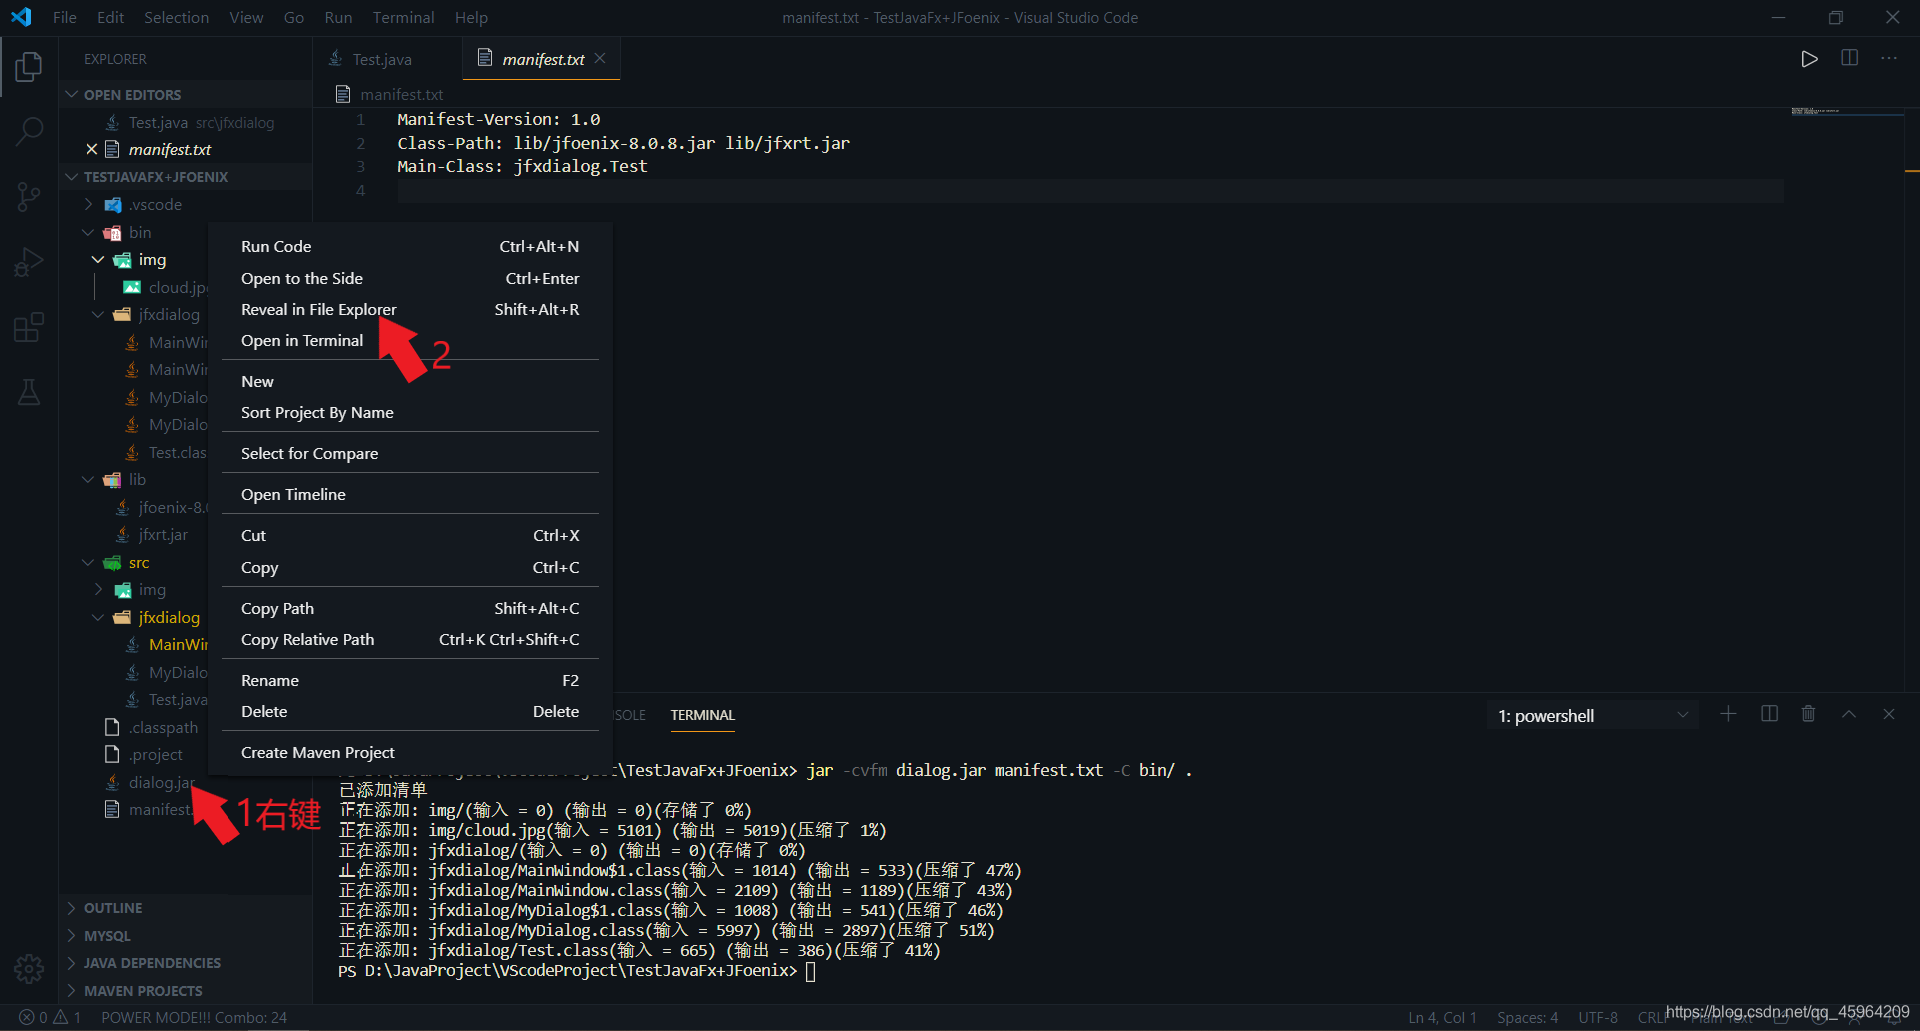Open the Manage gear settings

pyautogui.click(x=29, y=968)
